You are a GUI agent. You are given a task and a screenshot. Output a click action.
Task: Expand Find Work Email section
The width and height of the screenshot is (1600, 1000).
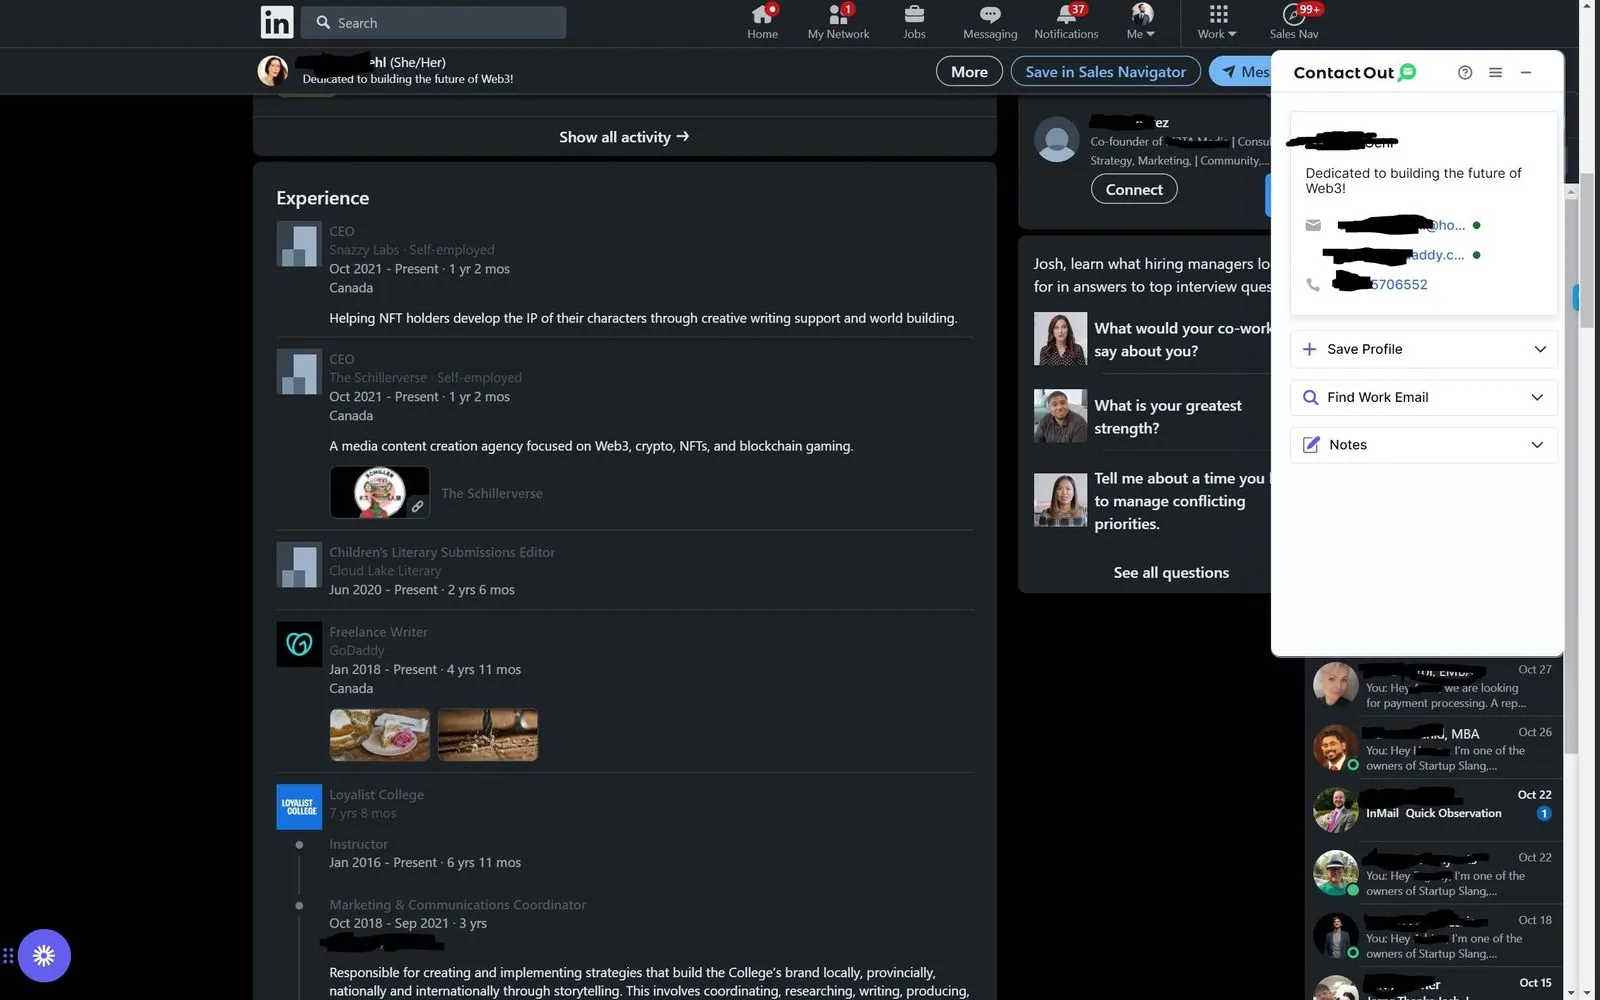(x=1424, y=397)
